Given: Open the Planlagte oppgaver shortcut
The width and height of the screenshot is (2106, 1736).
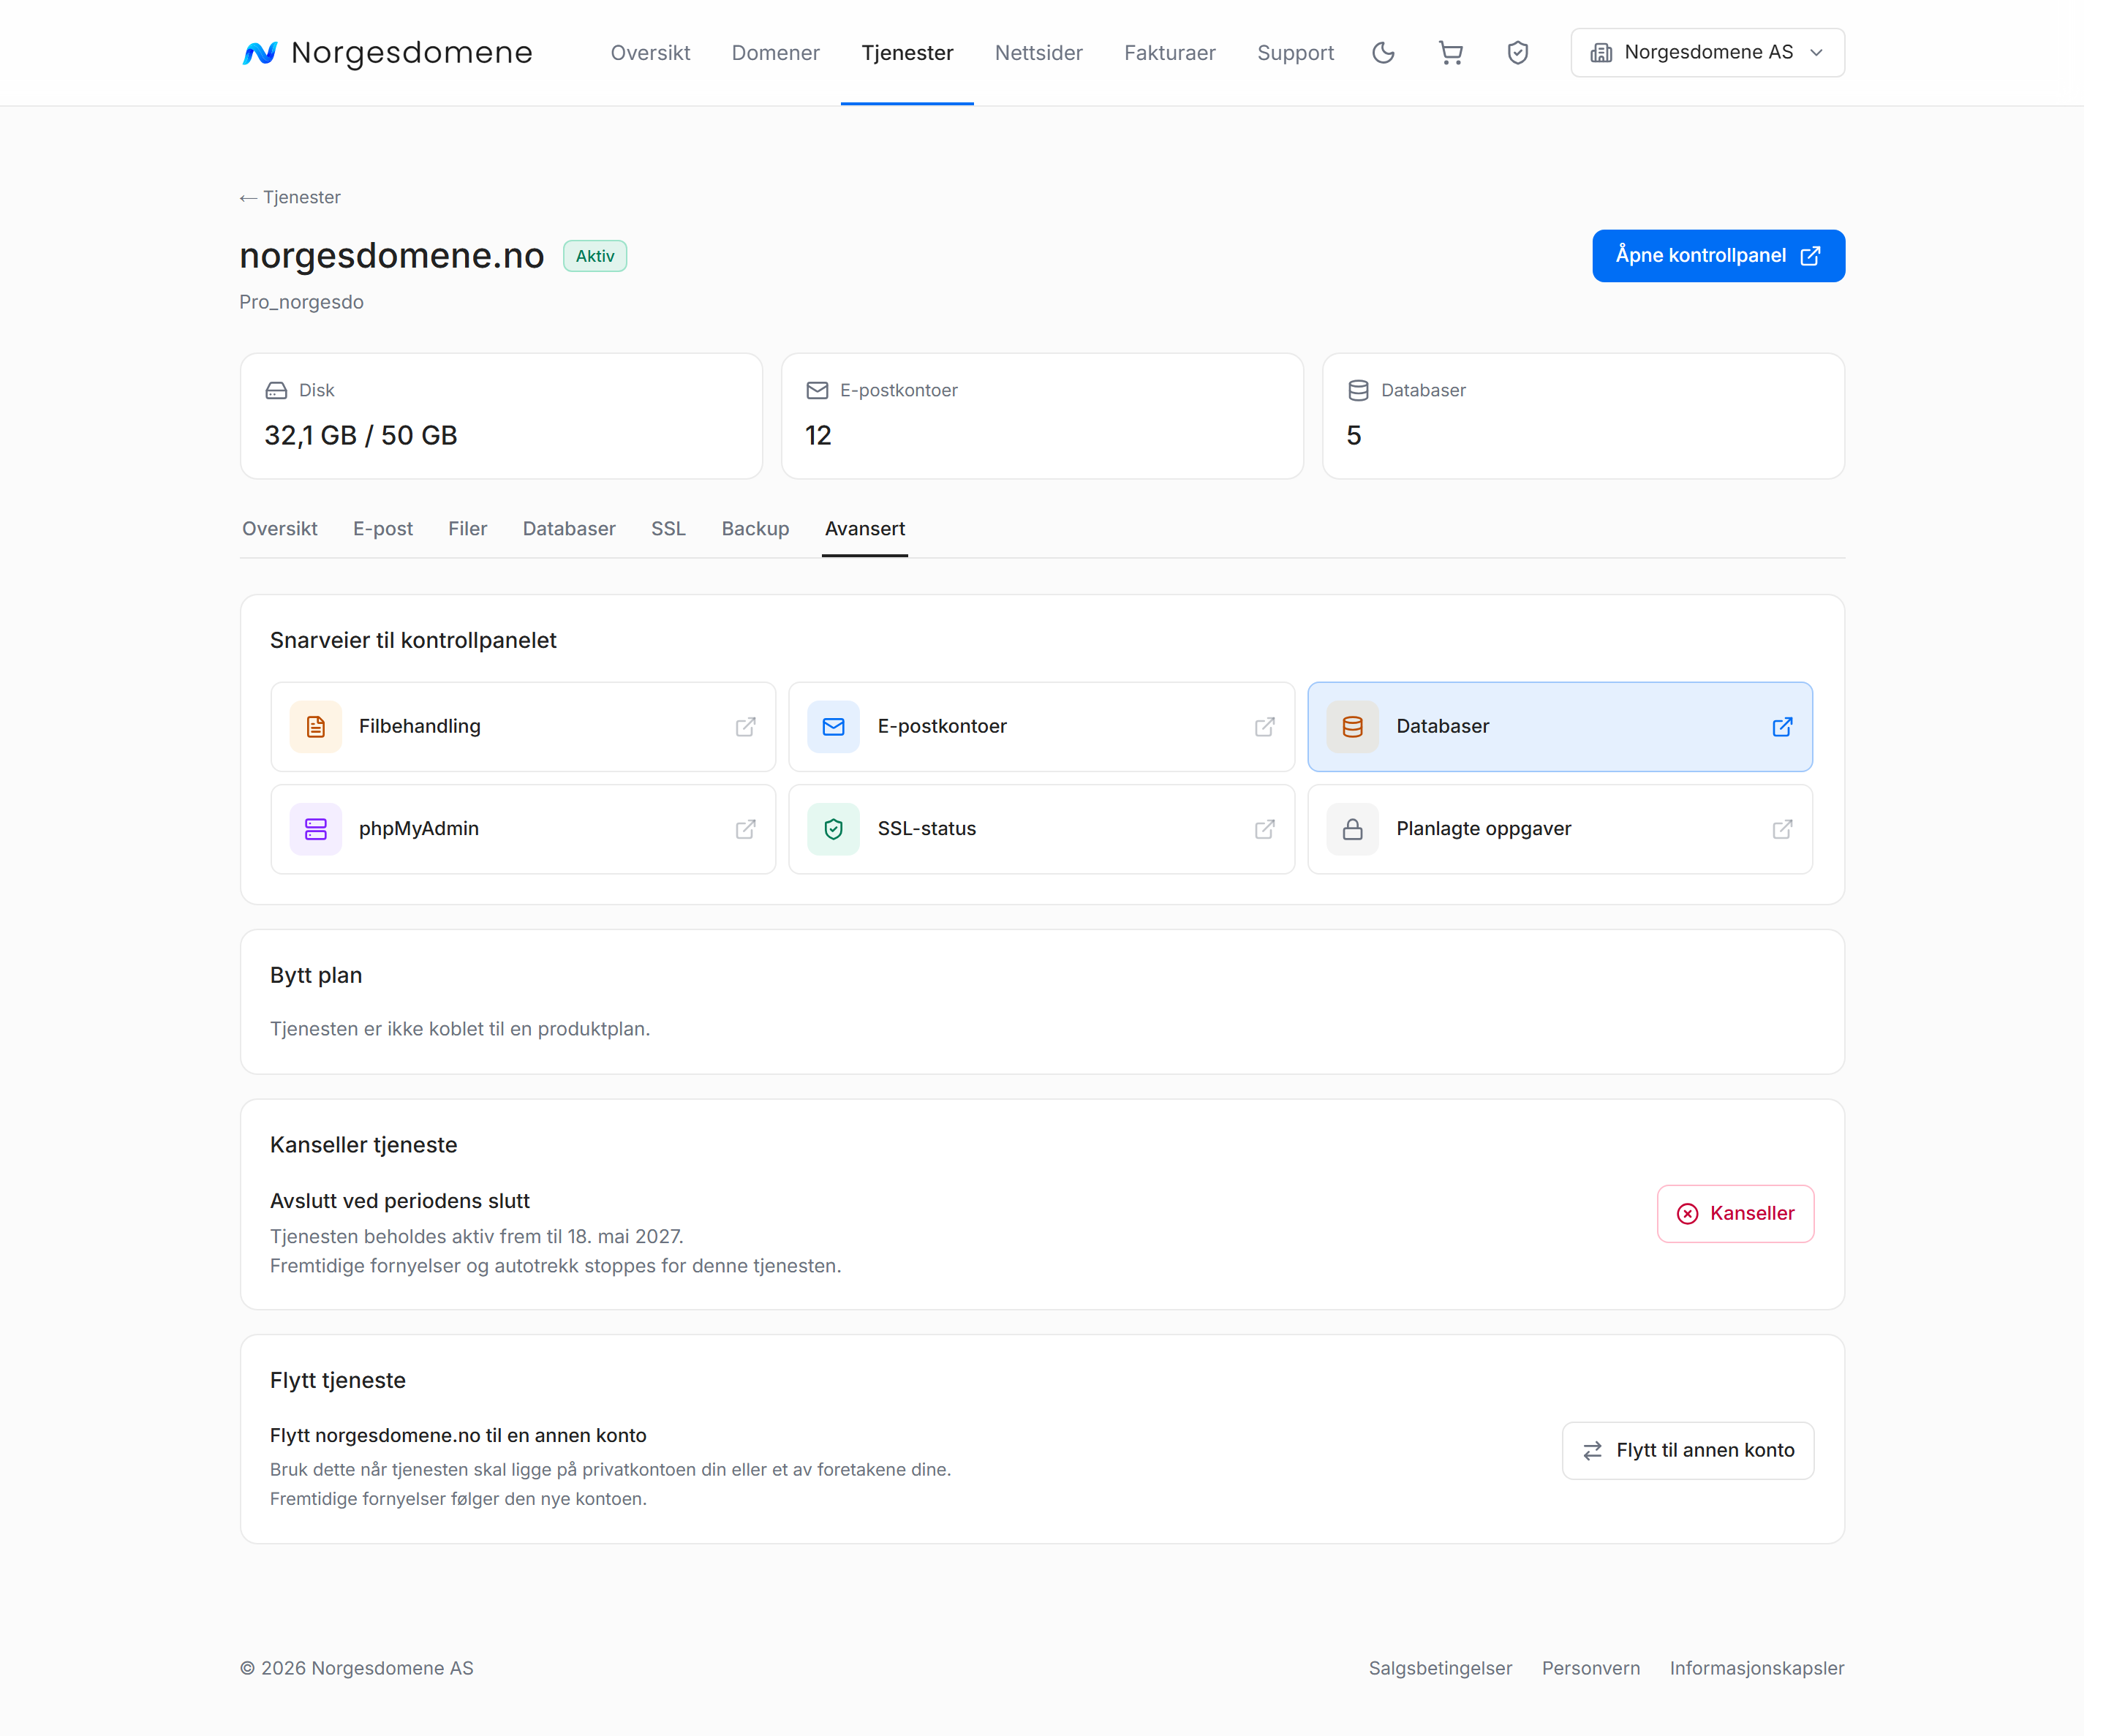Looking at the screenshot, I should [x=1560, y=829].
